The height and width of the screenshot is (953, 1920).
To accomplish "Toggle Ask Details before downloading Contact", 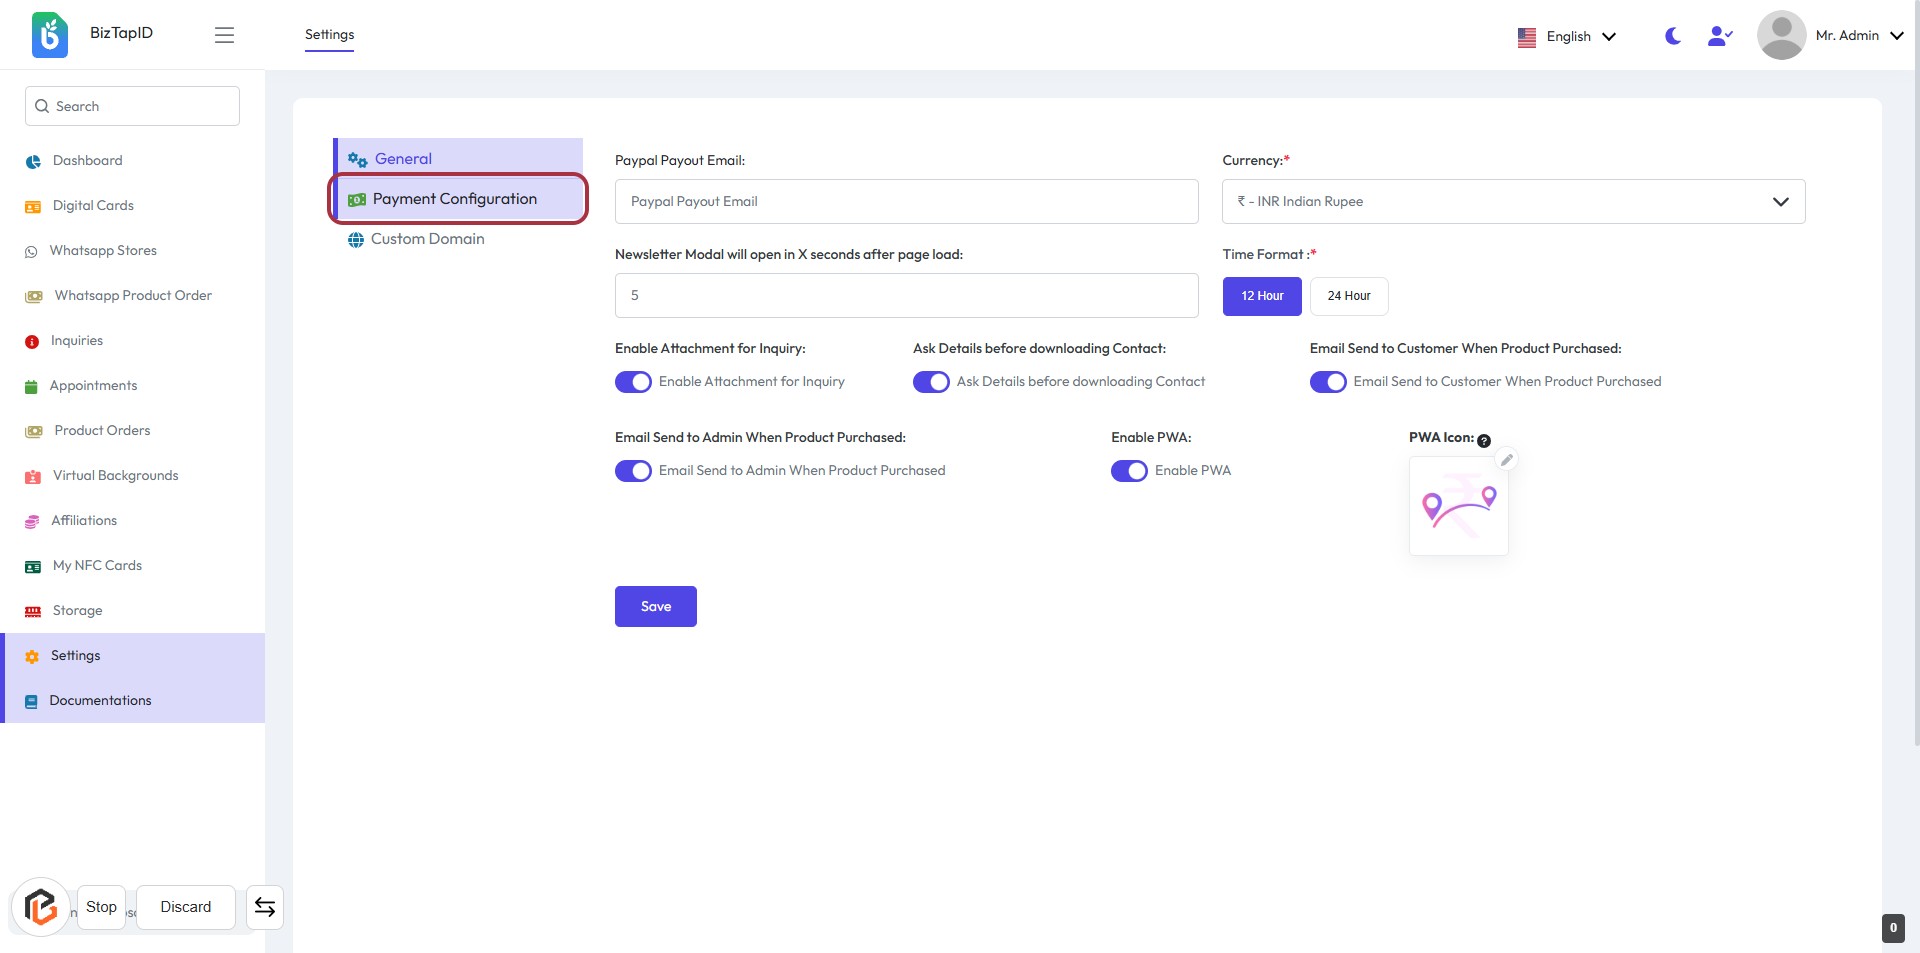I will coord(931,382).
